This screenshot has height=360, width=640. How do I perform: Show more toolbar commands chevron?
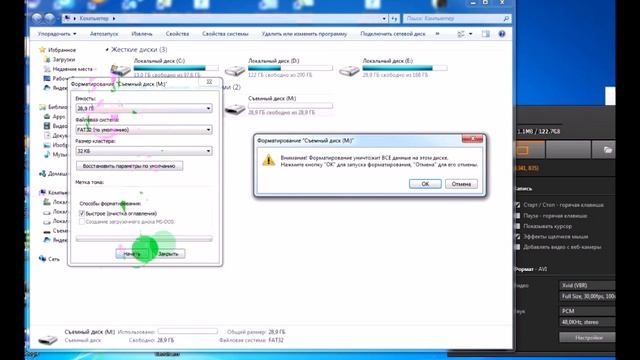(x=438, y=34)
